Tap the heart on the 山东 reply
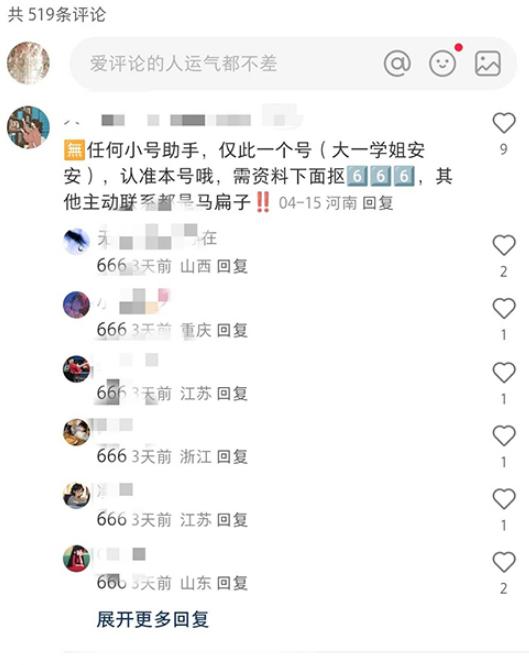 point(504,562)
